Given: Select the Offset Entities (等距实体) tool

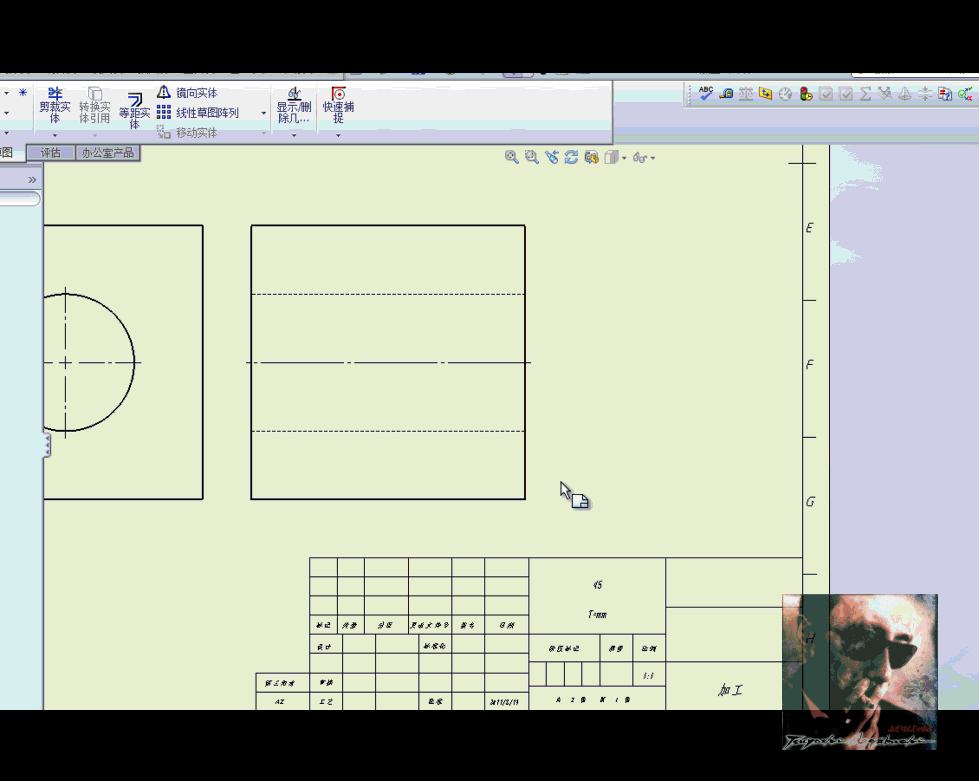Looking at the screenshot, I should (134, 111).
